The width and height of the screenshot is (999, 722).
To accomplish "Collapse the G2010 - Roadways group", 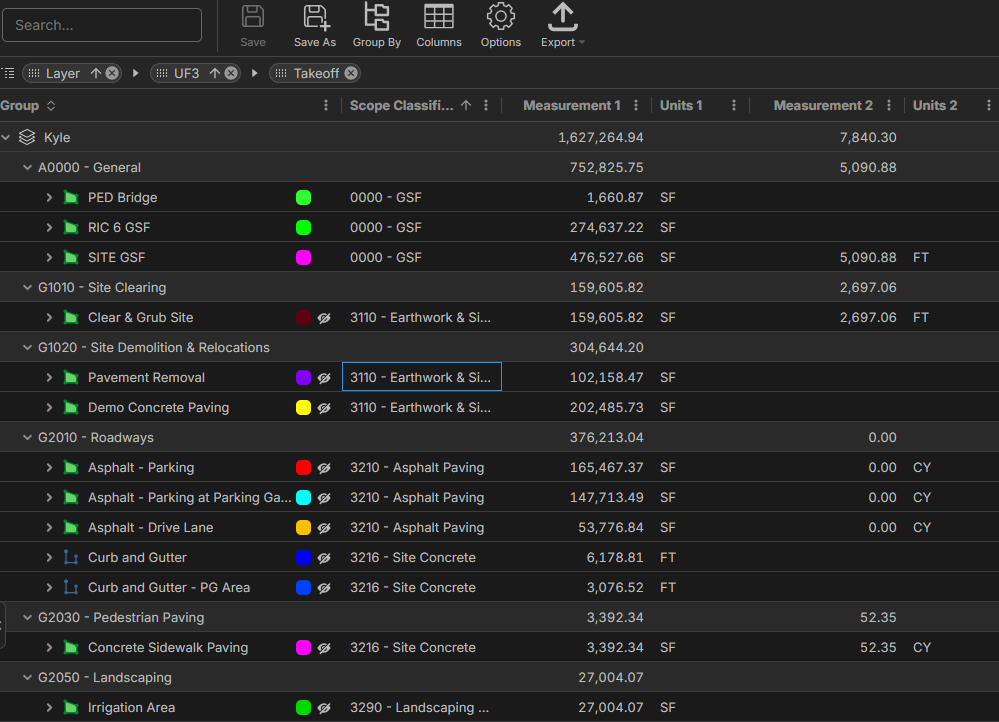I will pyautogui.click(x=28, y=438).
